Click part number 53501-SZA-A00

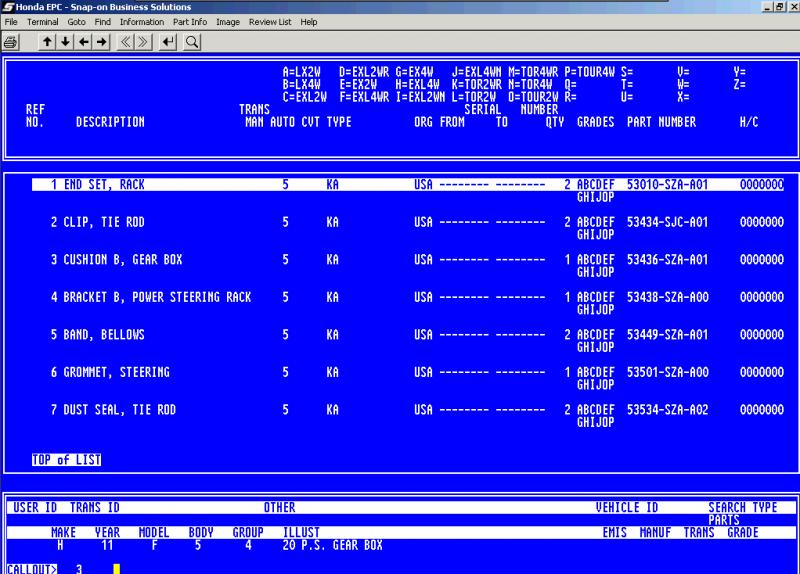667,372
